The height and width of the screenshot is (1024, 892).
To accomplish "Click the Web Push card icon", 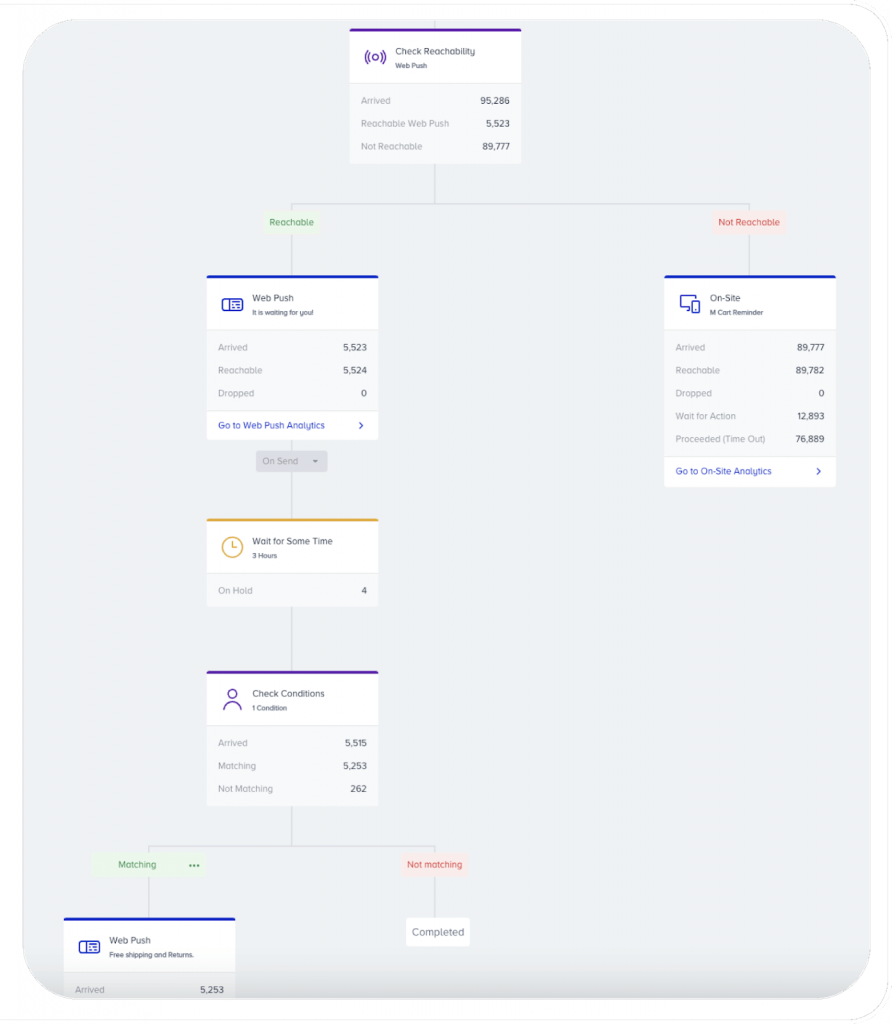I will (x=232, y=304).
